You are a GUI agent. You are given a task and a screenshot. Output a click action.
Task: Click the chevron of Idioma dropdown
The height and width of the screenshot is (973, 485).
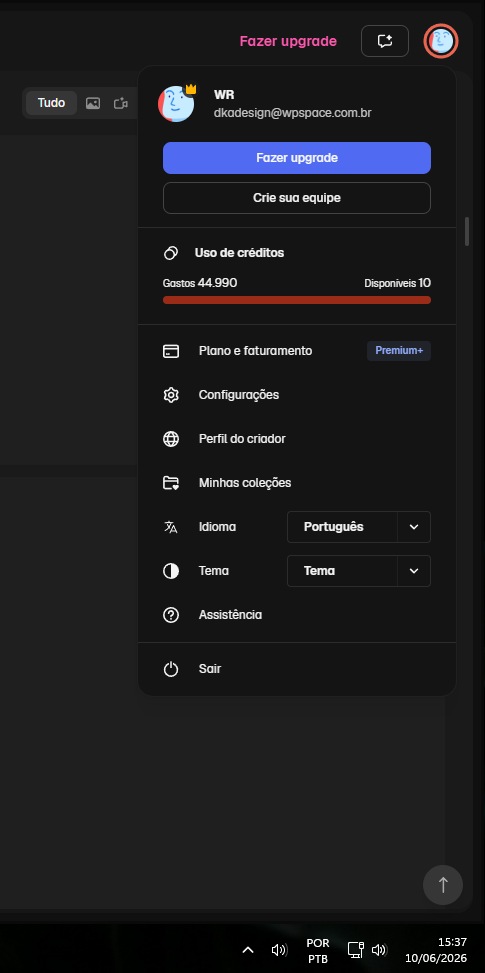(414, 527)
